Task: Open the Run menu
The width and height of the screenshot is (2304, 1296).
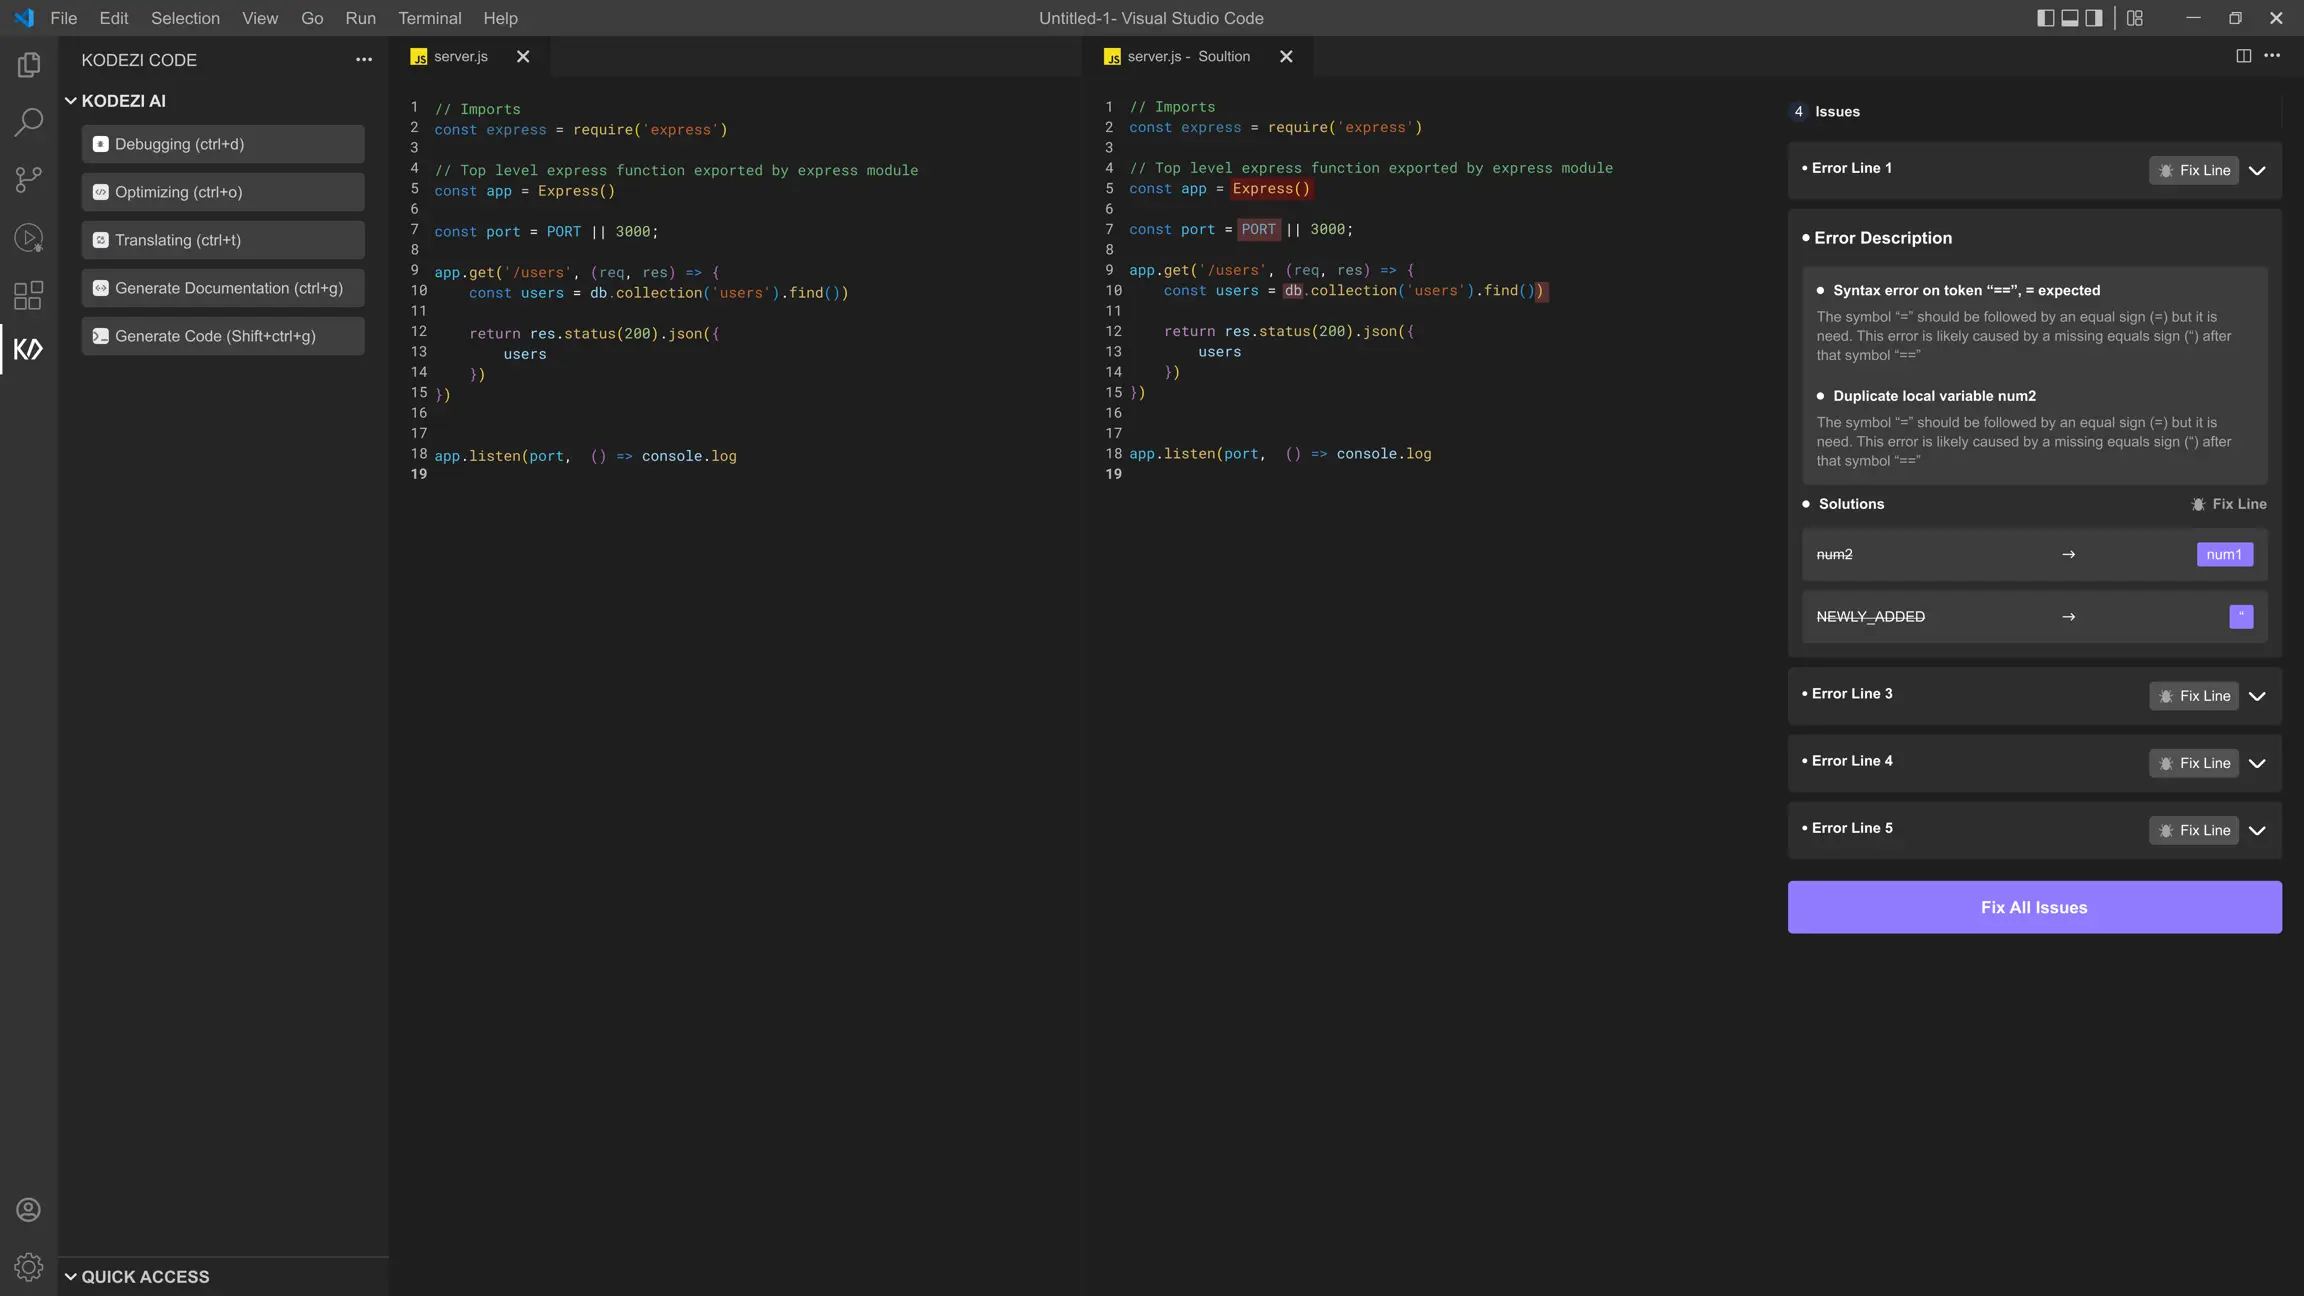Action: pos(360,18)
